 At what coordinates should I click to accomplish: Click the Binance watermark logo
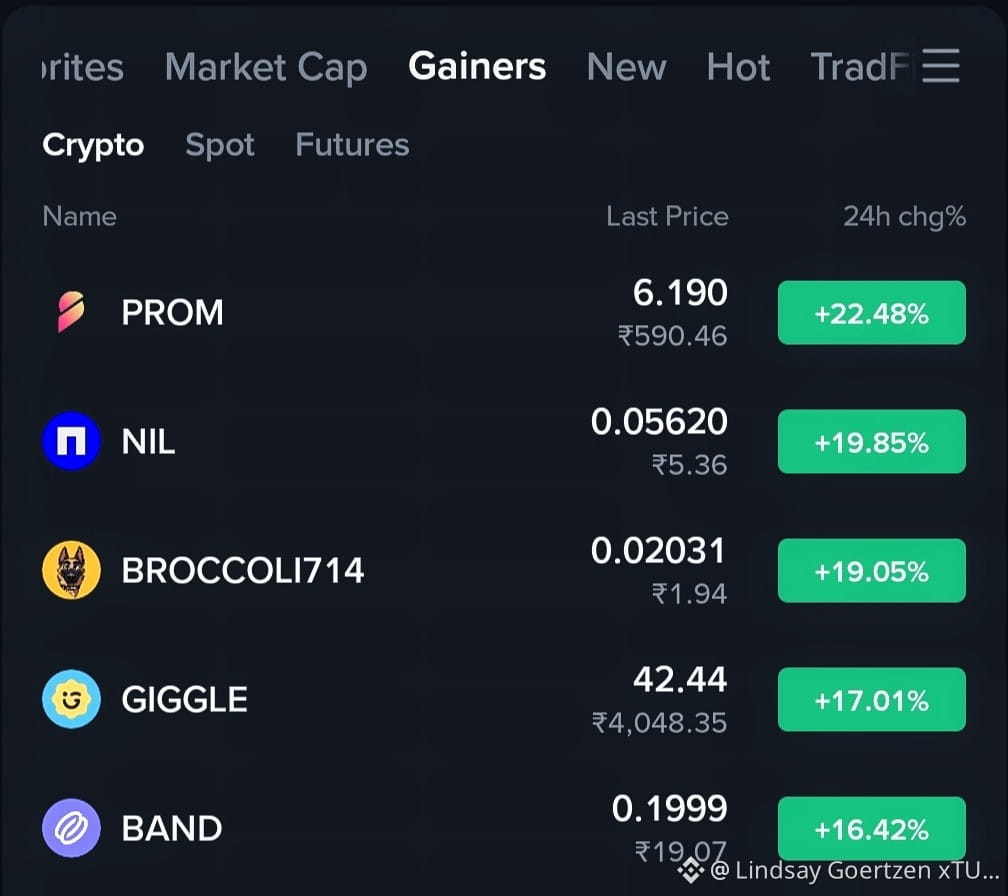point(691,870)
